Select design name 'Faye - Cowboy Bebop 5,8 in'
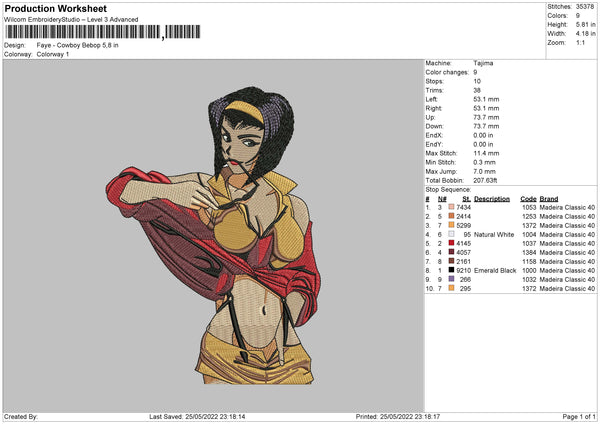This screenshot has height=424, width=600. pyautogui.click(x=77, y=45)
